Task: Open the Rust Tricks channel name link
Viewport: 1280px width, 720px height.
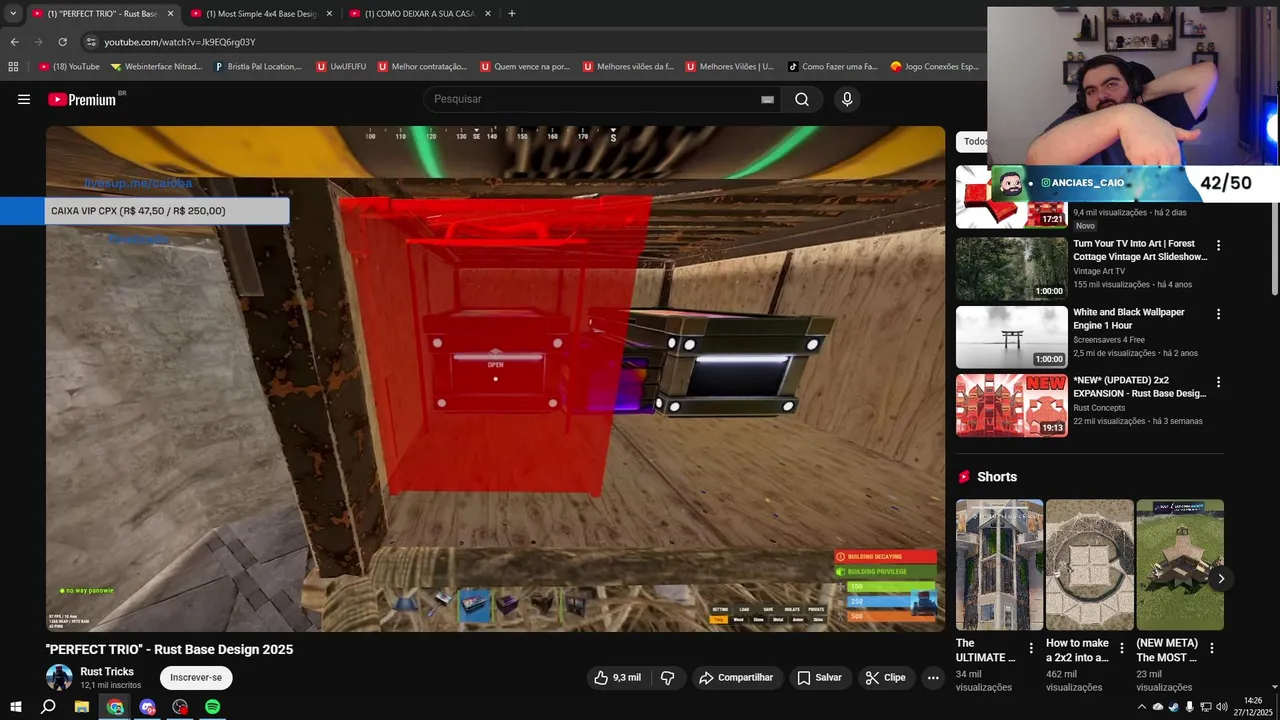Action: [x=107, y=672]
